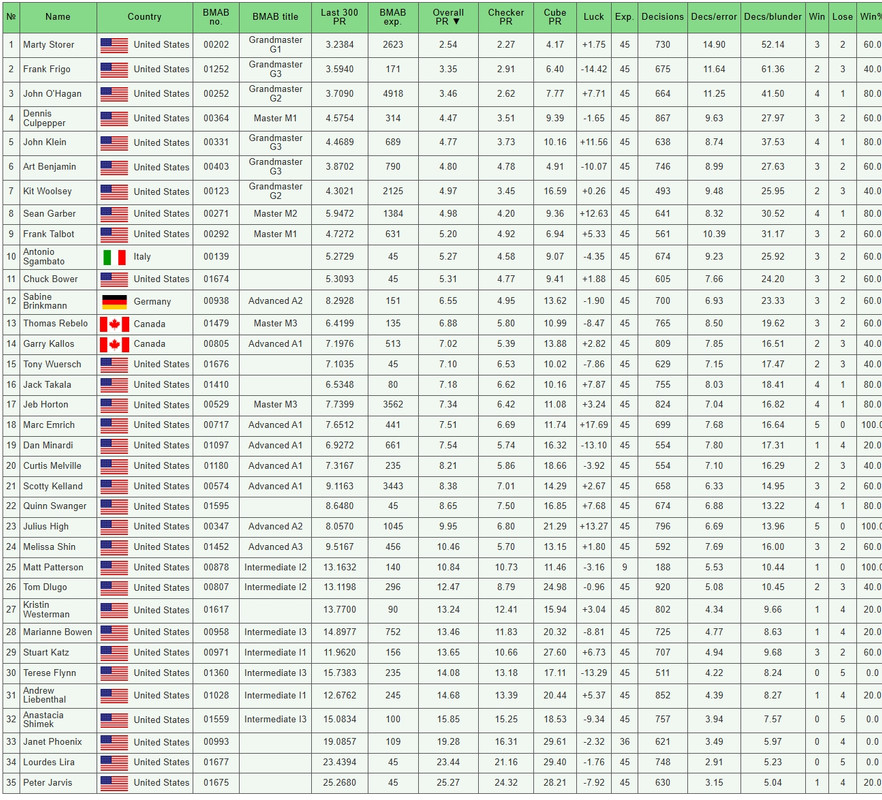Click the US flag in Jack Takala's row
Viewport: 882px width, 800px height.
tap(114, 385)
